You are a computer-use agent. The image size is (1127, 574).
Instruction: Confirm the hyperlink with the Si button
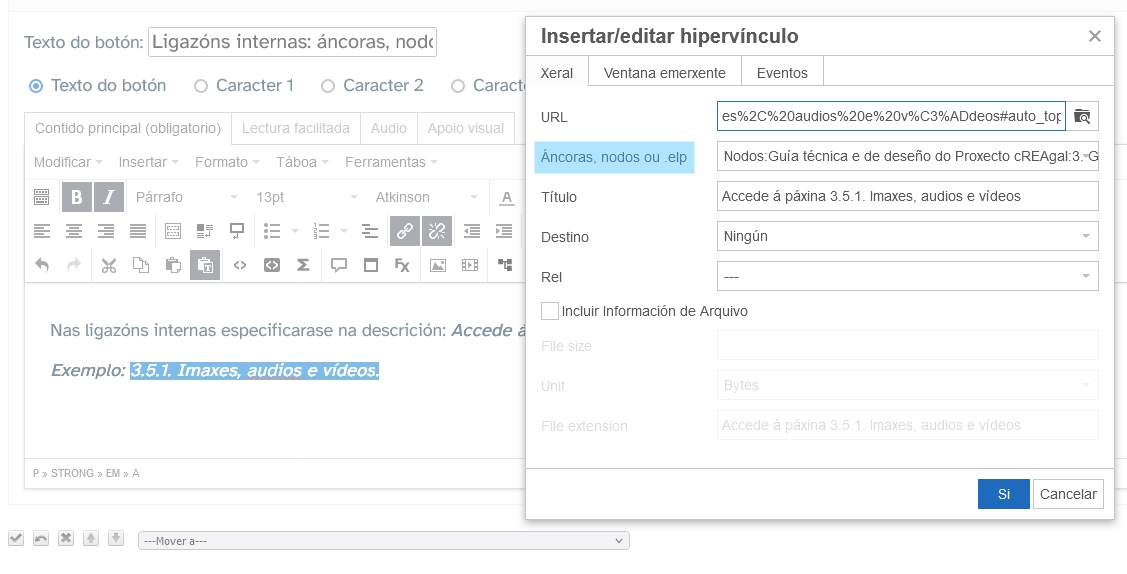pyautogui.click(x=1003, y=494)
